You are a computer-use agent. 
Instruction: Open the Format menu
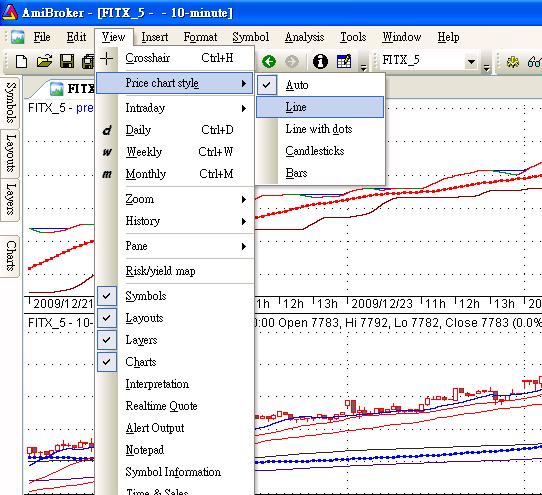coord(200,37)
